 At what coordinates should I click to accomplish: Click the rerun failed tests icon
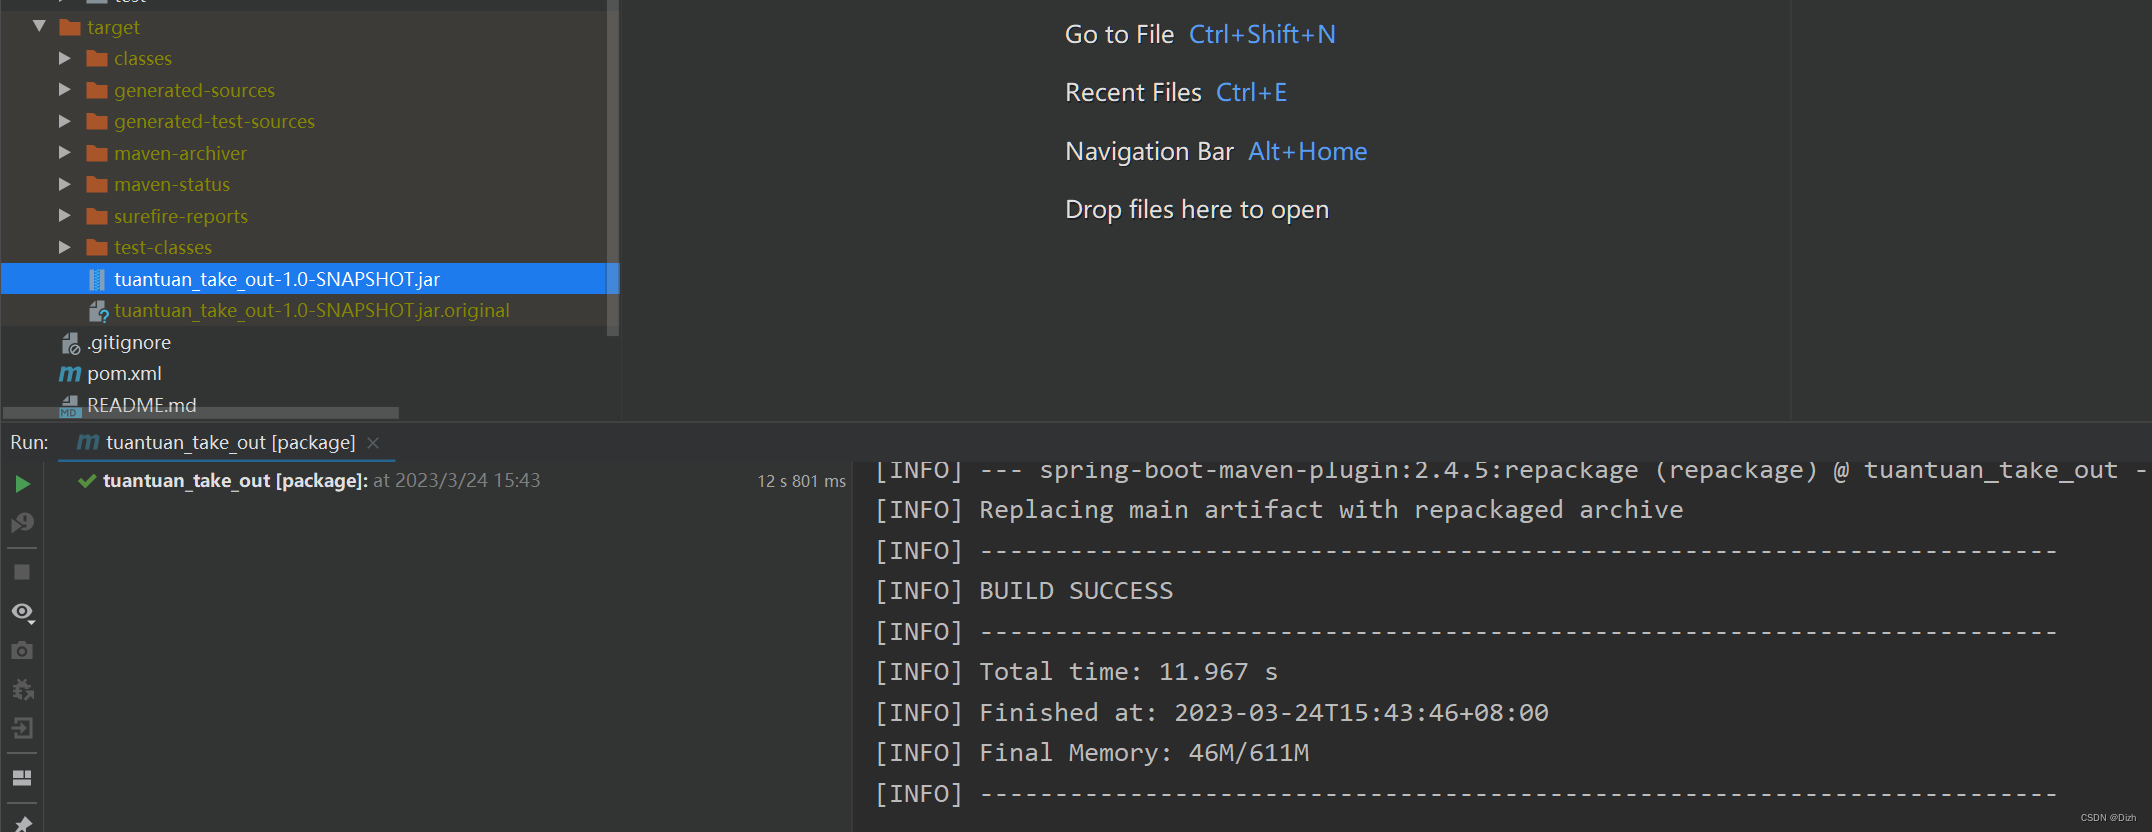[22, 523]
